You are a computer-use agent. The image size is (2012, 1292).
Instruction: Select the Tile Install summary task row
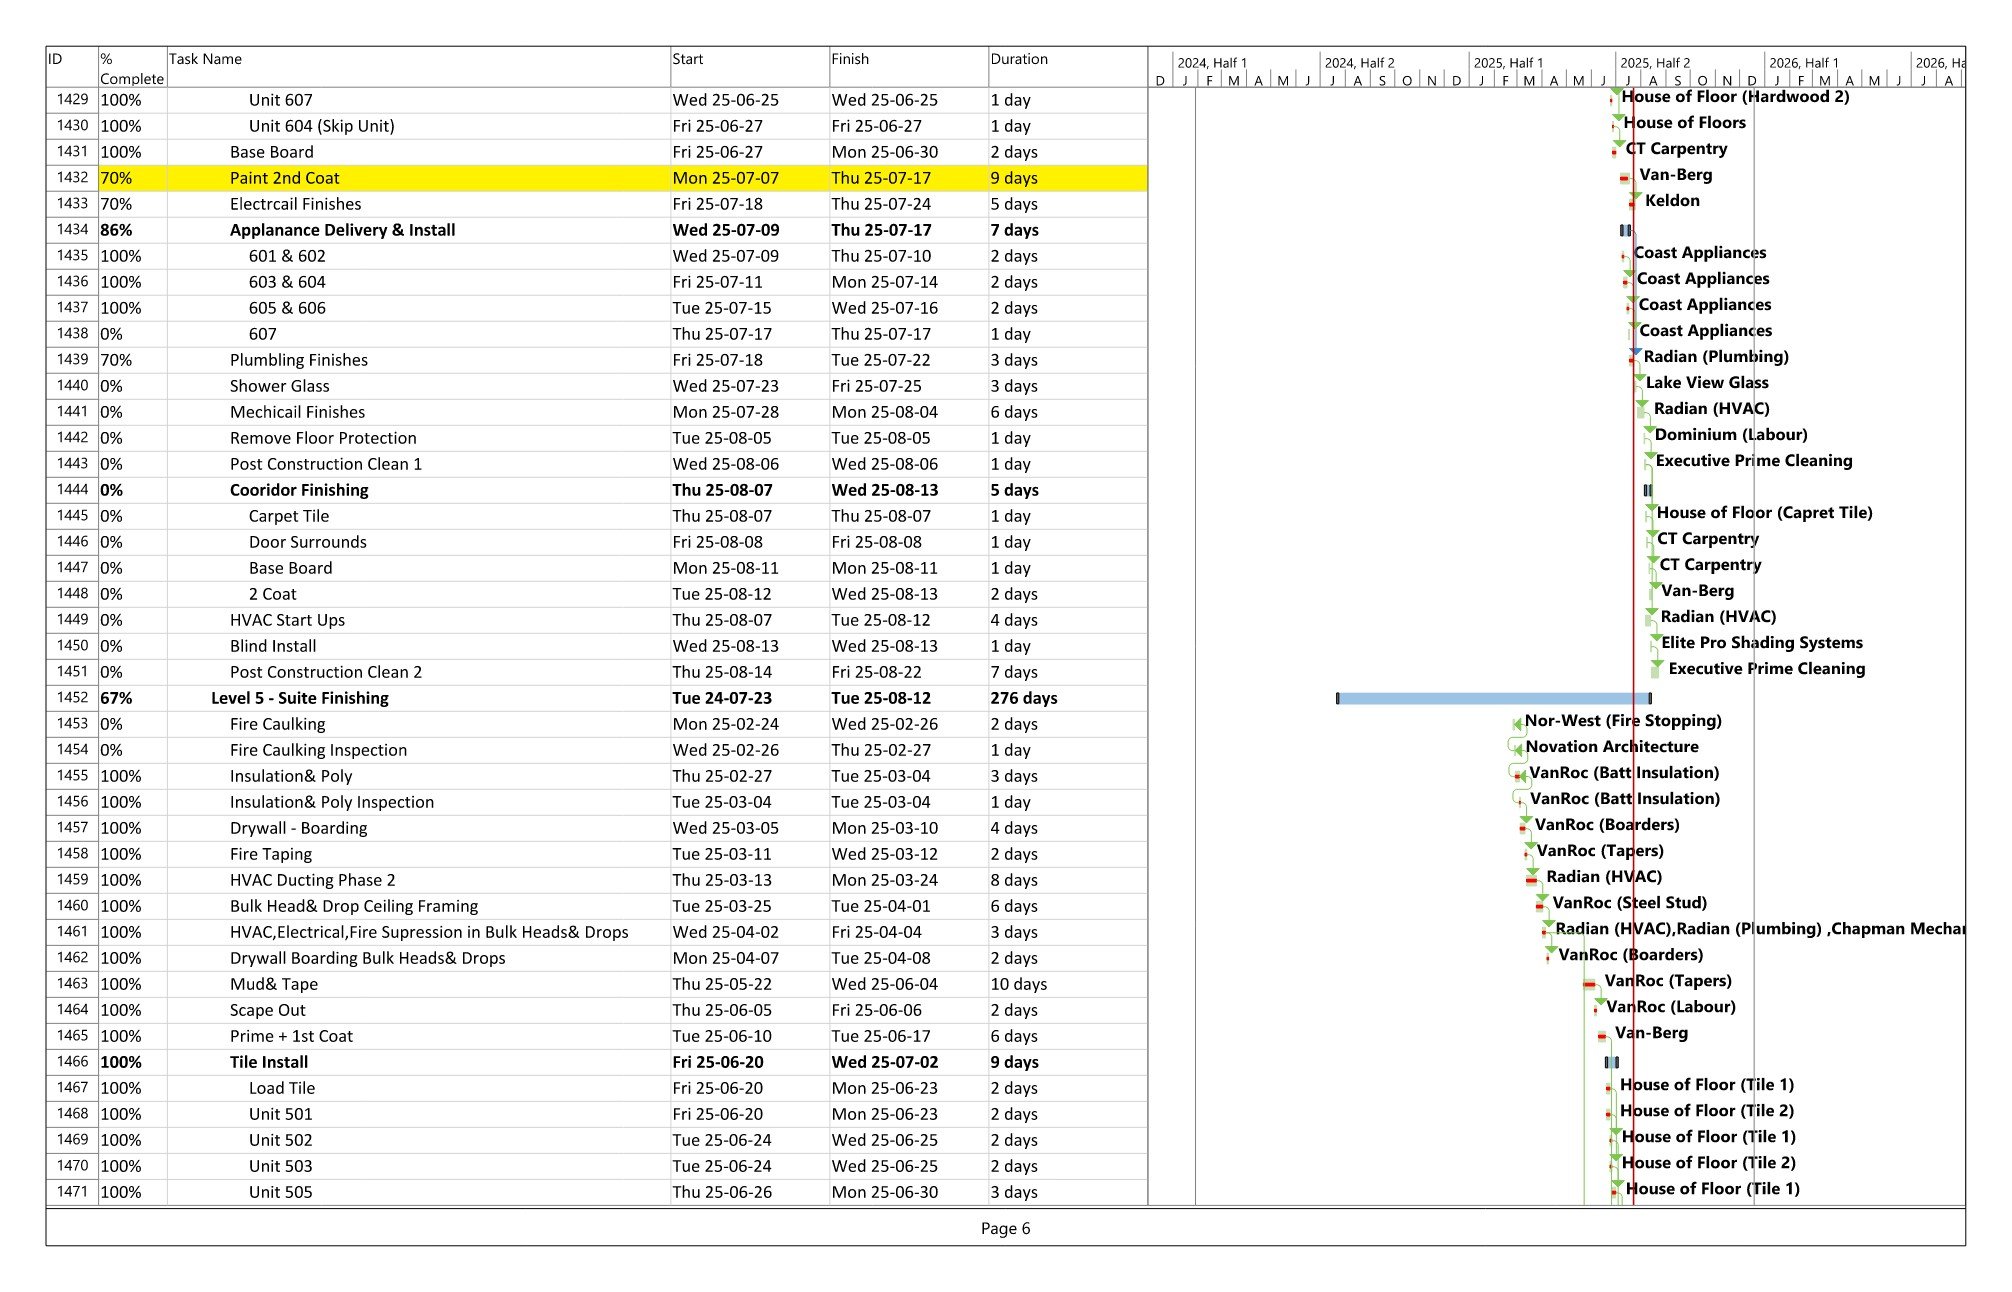pyautogui.click(x=268, y=1062)
